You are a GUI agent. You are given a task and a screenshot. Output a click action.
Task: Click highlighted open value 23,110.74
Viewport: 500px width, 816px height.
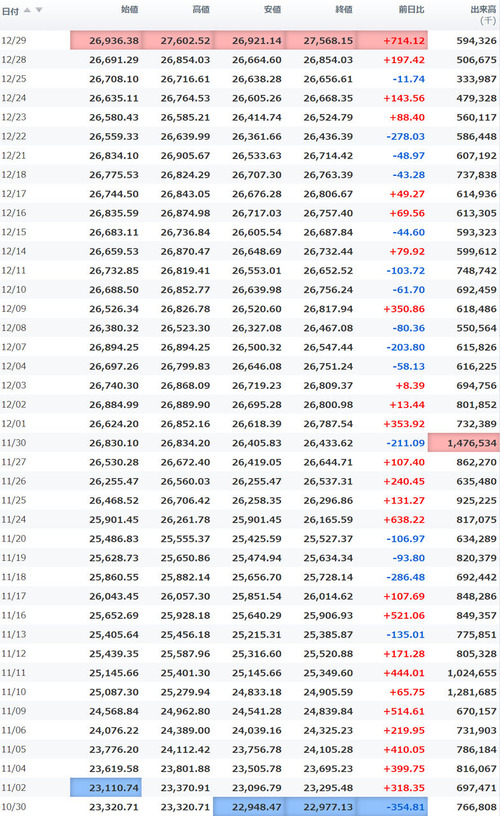pos(114,788)
